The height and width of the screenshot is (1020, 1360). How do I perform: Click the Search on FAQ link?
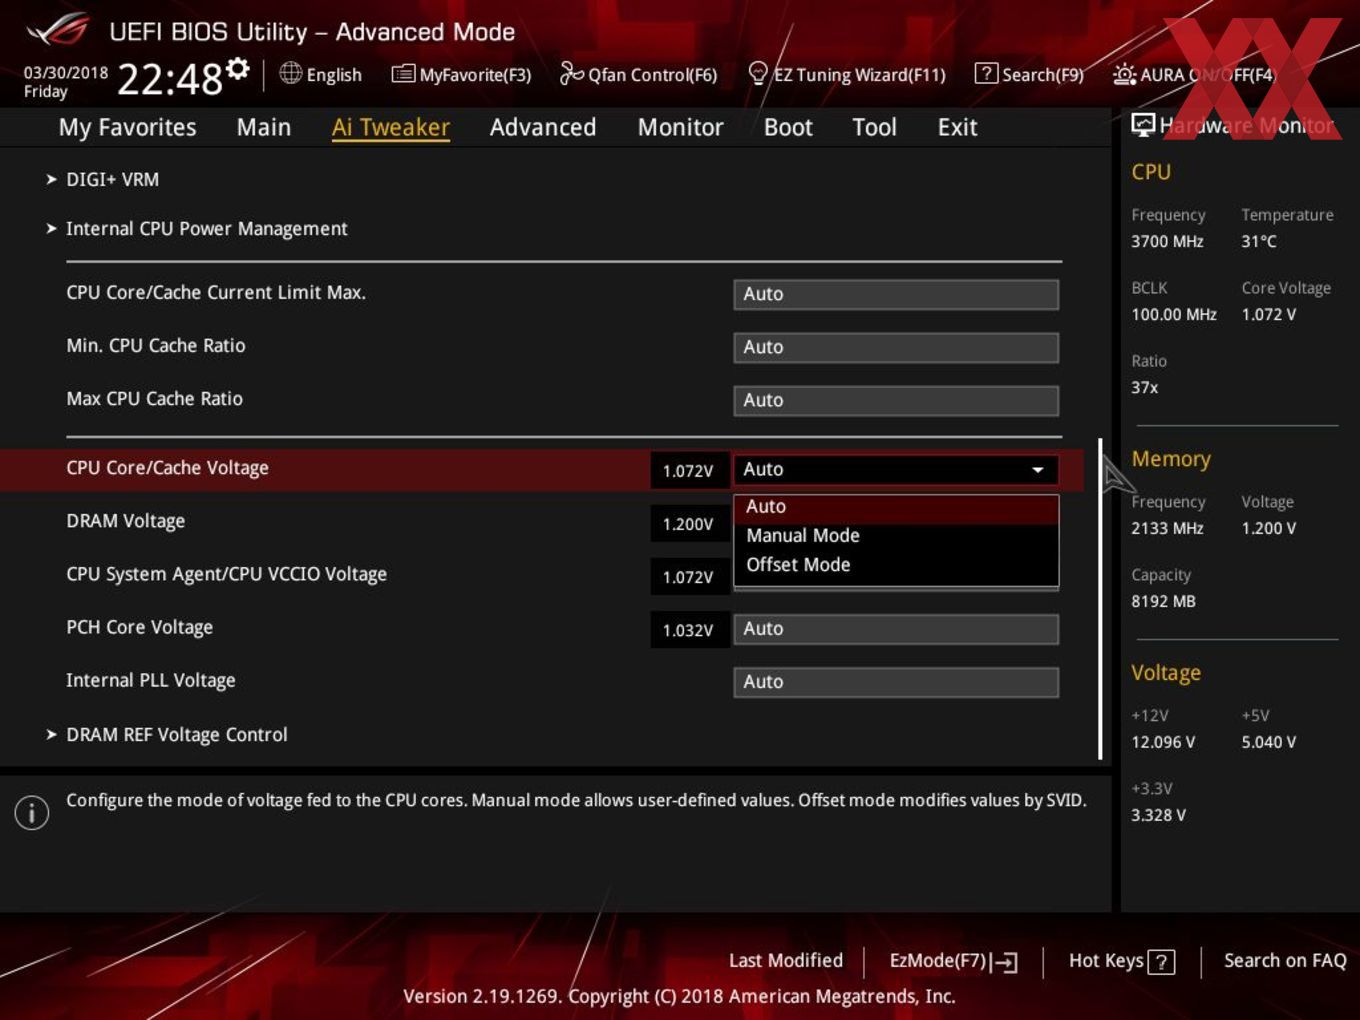tap(1285, 960)
